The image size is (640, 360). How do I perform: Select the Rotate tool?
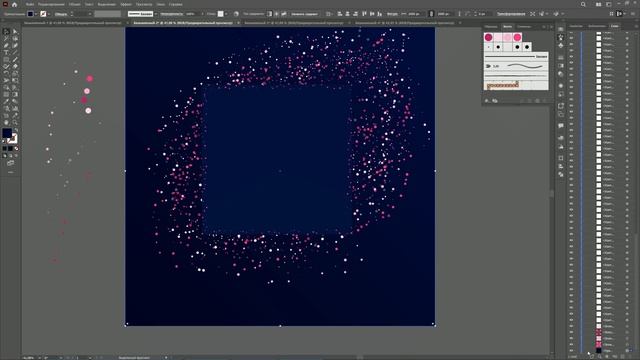click(6, 73)
